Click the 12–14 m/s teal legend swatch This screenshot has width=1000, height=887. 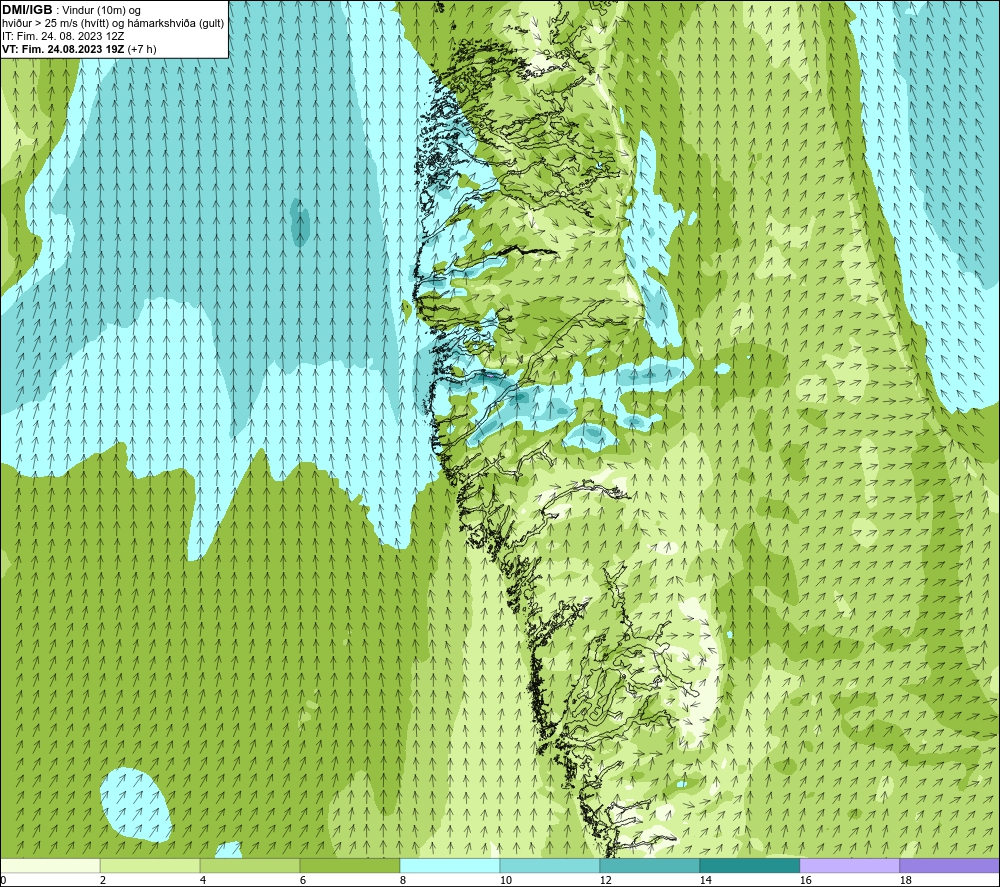click(649, 866)
